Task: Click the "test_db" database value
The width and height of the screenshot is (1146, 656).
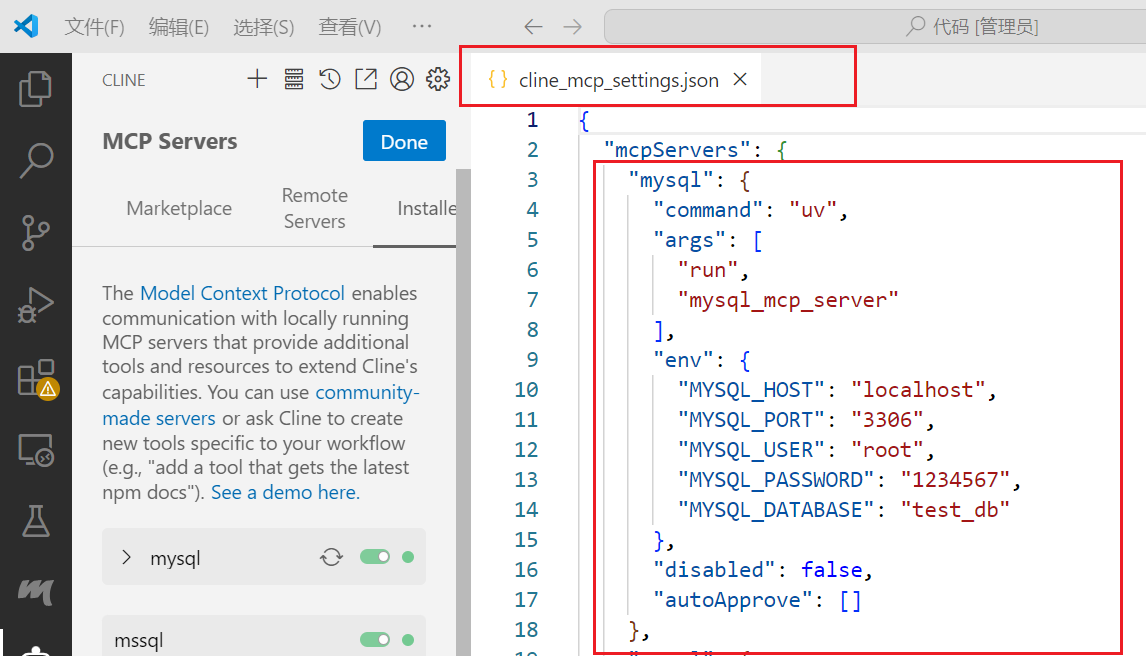Action: point(955,509)
